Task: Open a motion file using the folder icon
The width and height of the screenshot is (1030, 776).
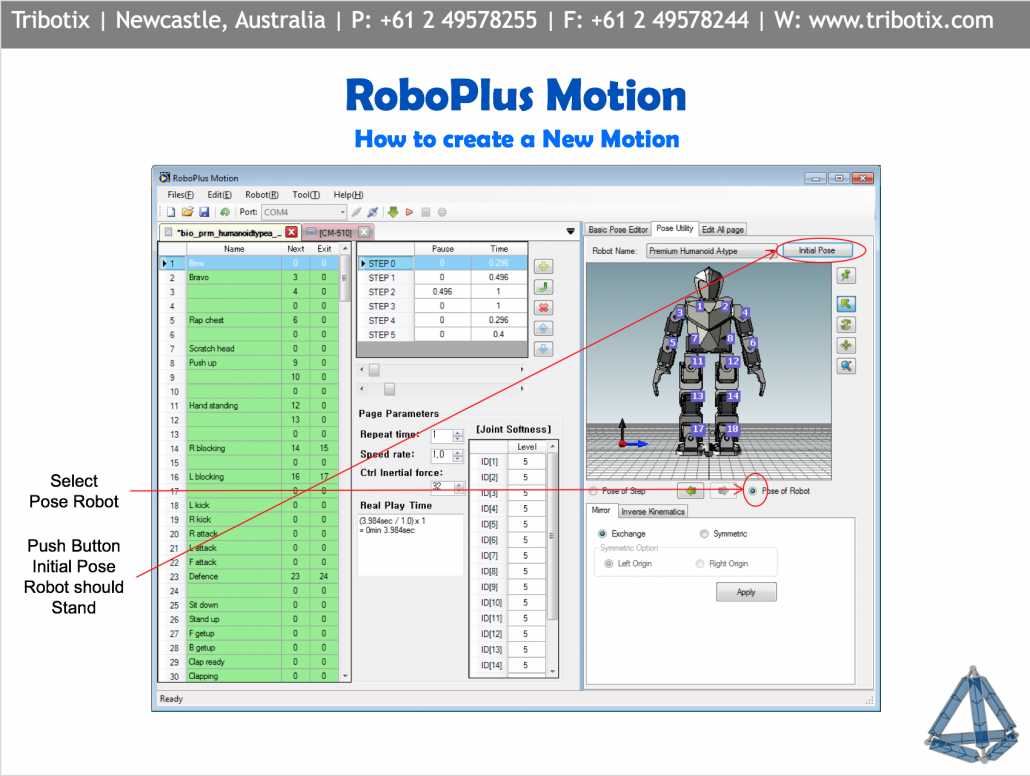Action: pos(190,212)
